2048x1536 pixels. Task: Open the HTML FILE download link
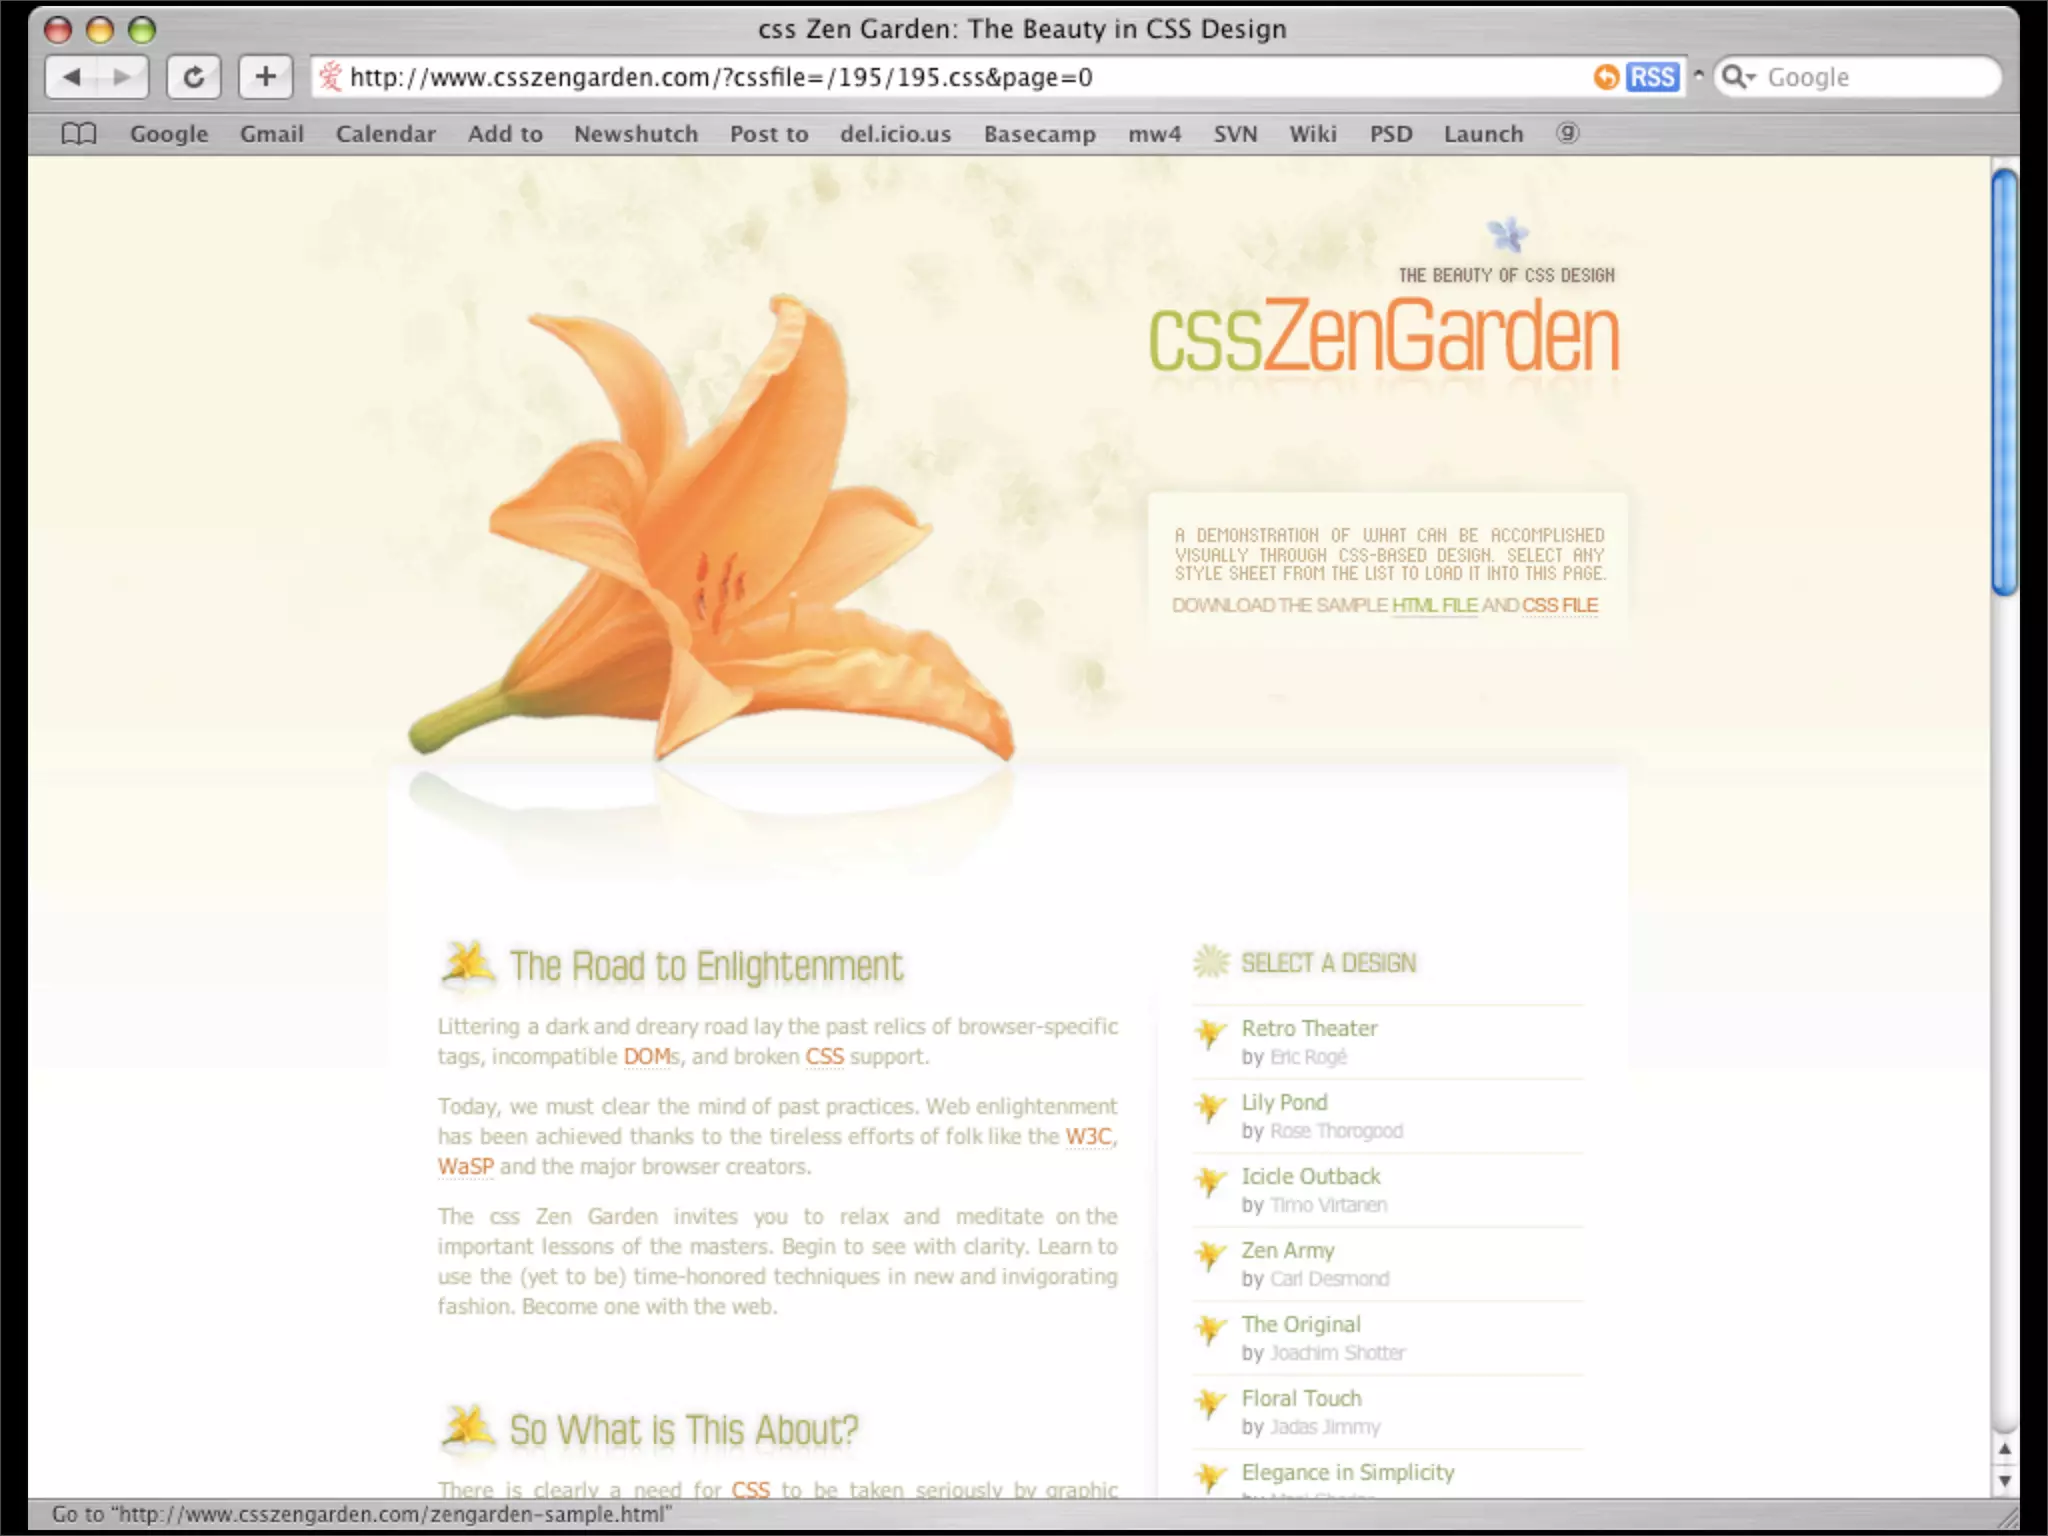1434,605
